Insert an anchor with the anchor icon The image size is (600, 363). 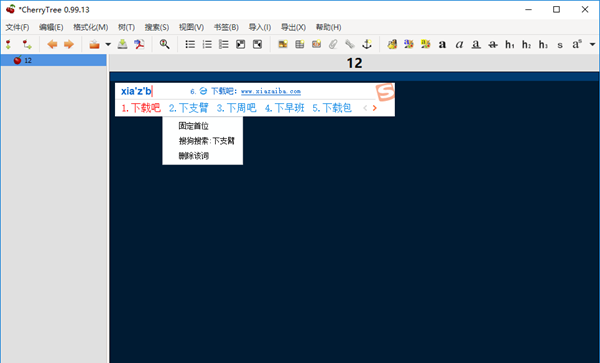click(x=367, y=44)
